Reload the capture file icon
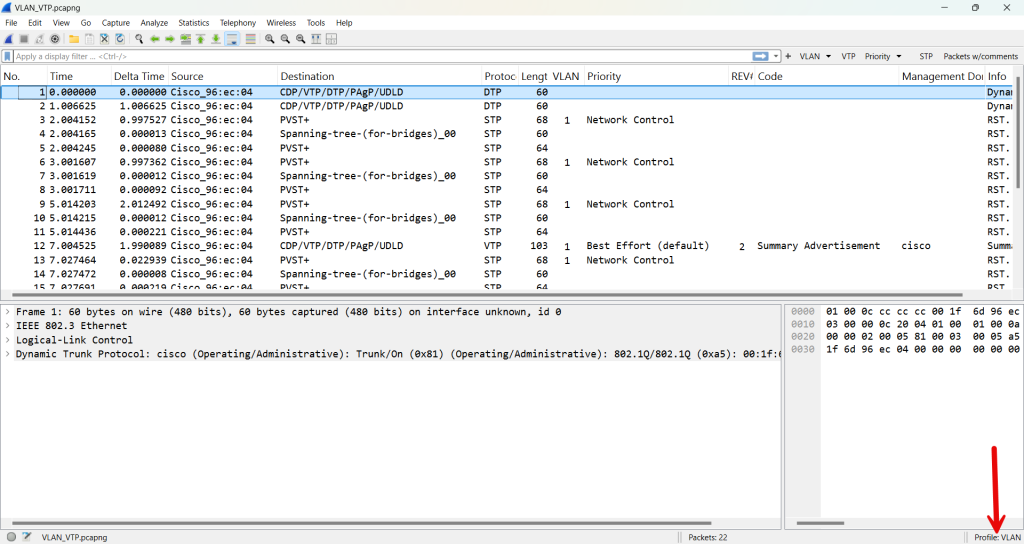 119,39
